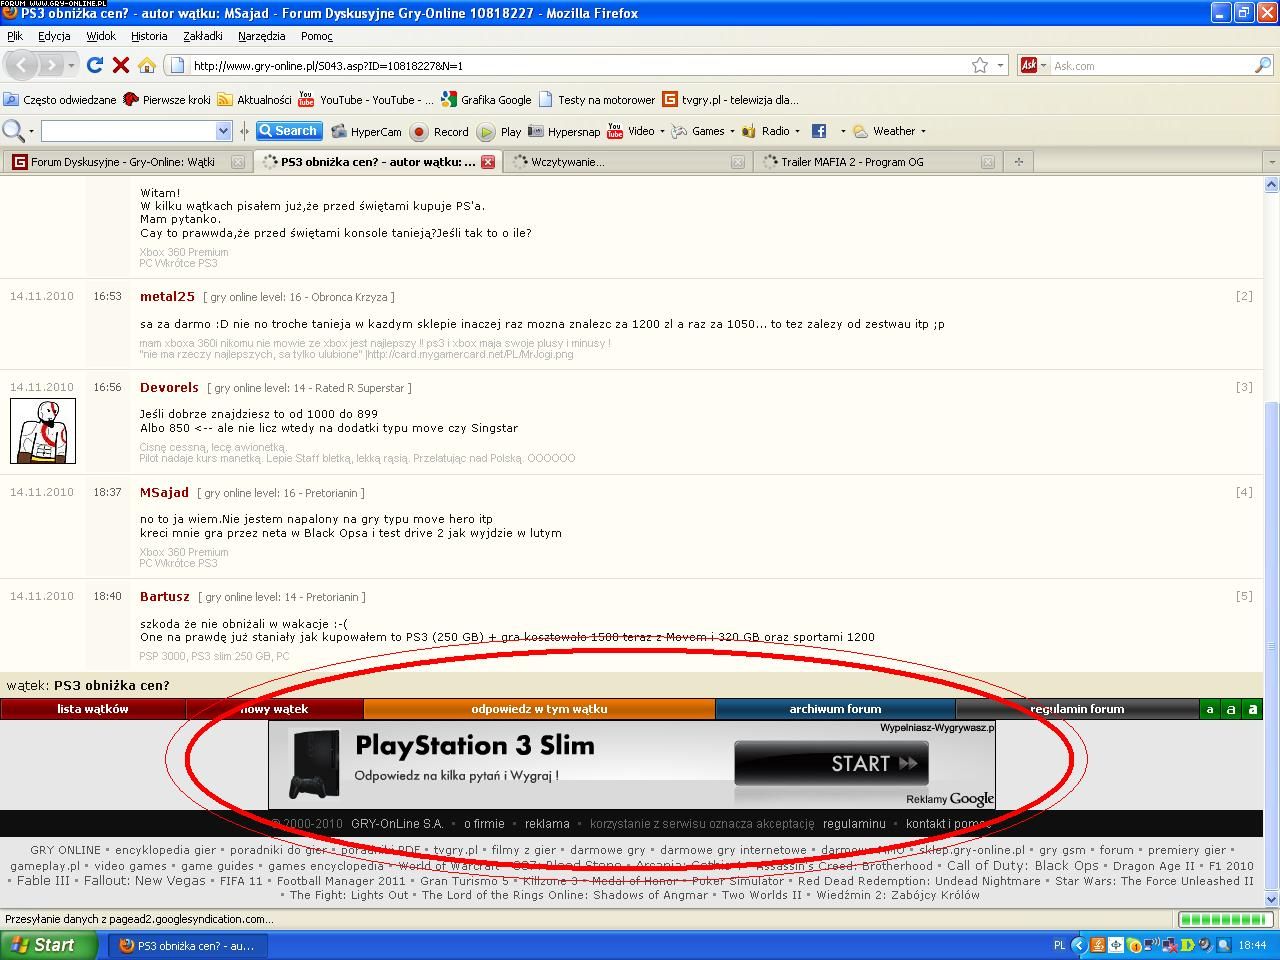Go back with the Firefox back arrow

(x=22, y=65)
